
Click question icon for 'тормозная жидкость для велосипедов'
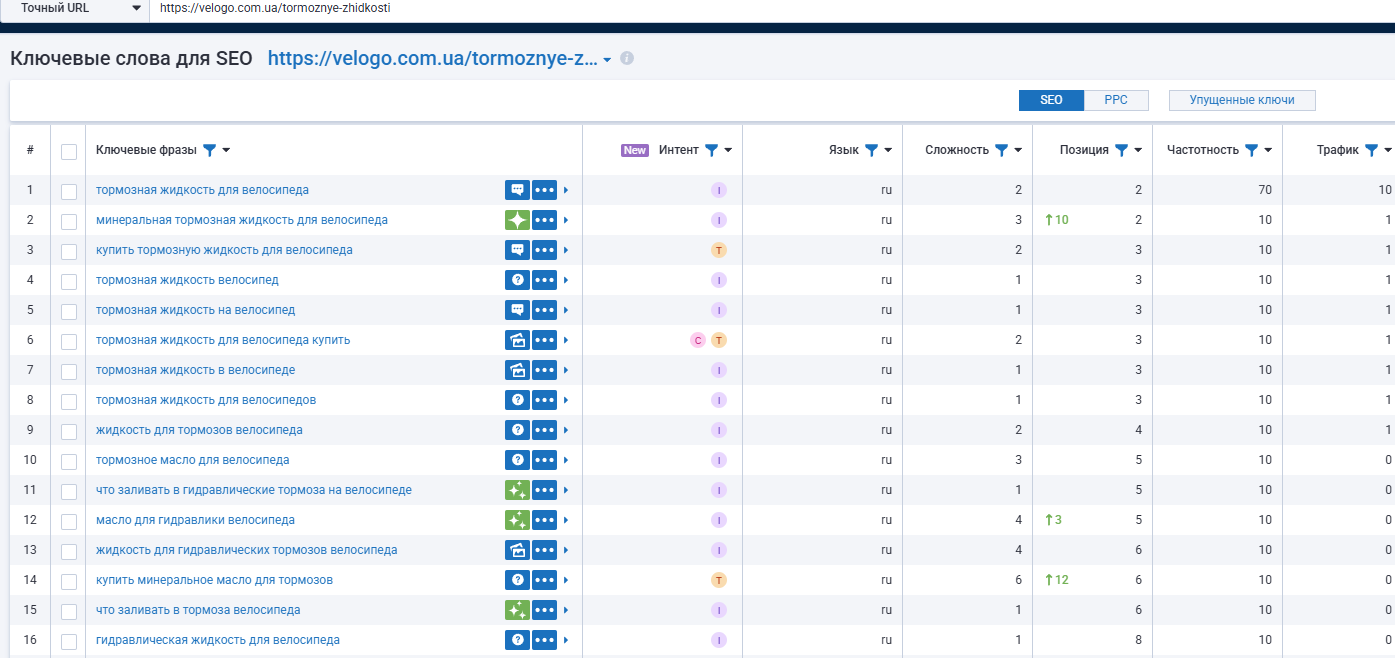tap(517, 400)
